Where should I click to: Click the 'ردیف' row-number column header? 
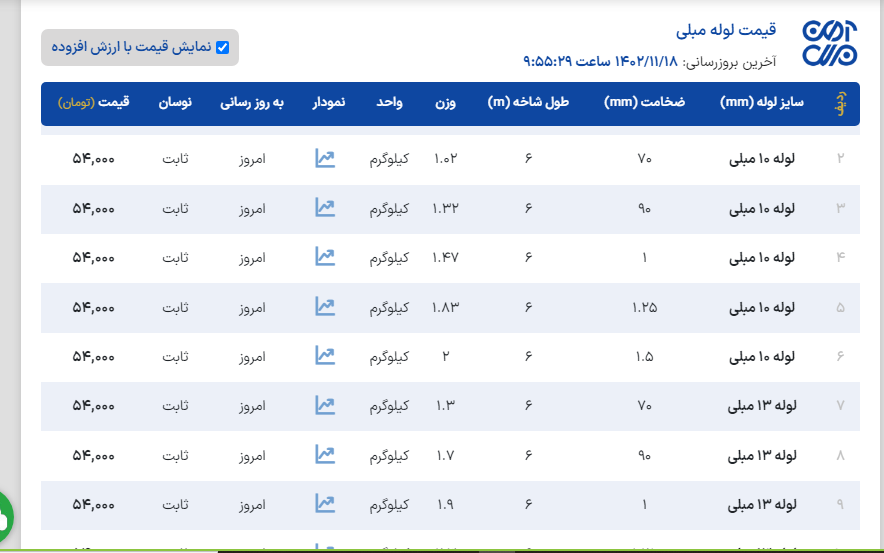point(840,103)
